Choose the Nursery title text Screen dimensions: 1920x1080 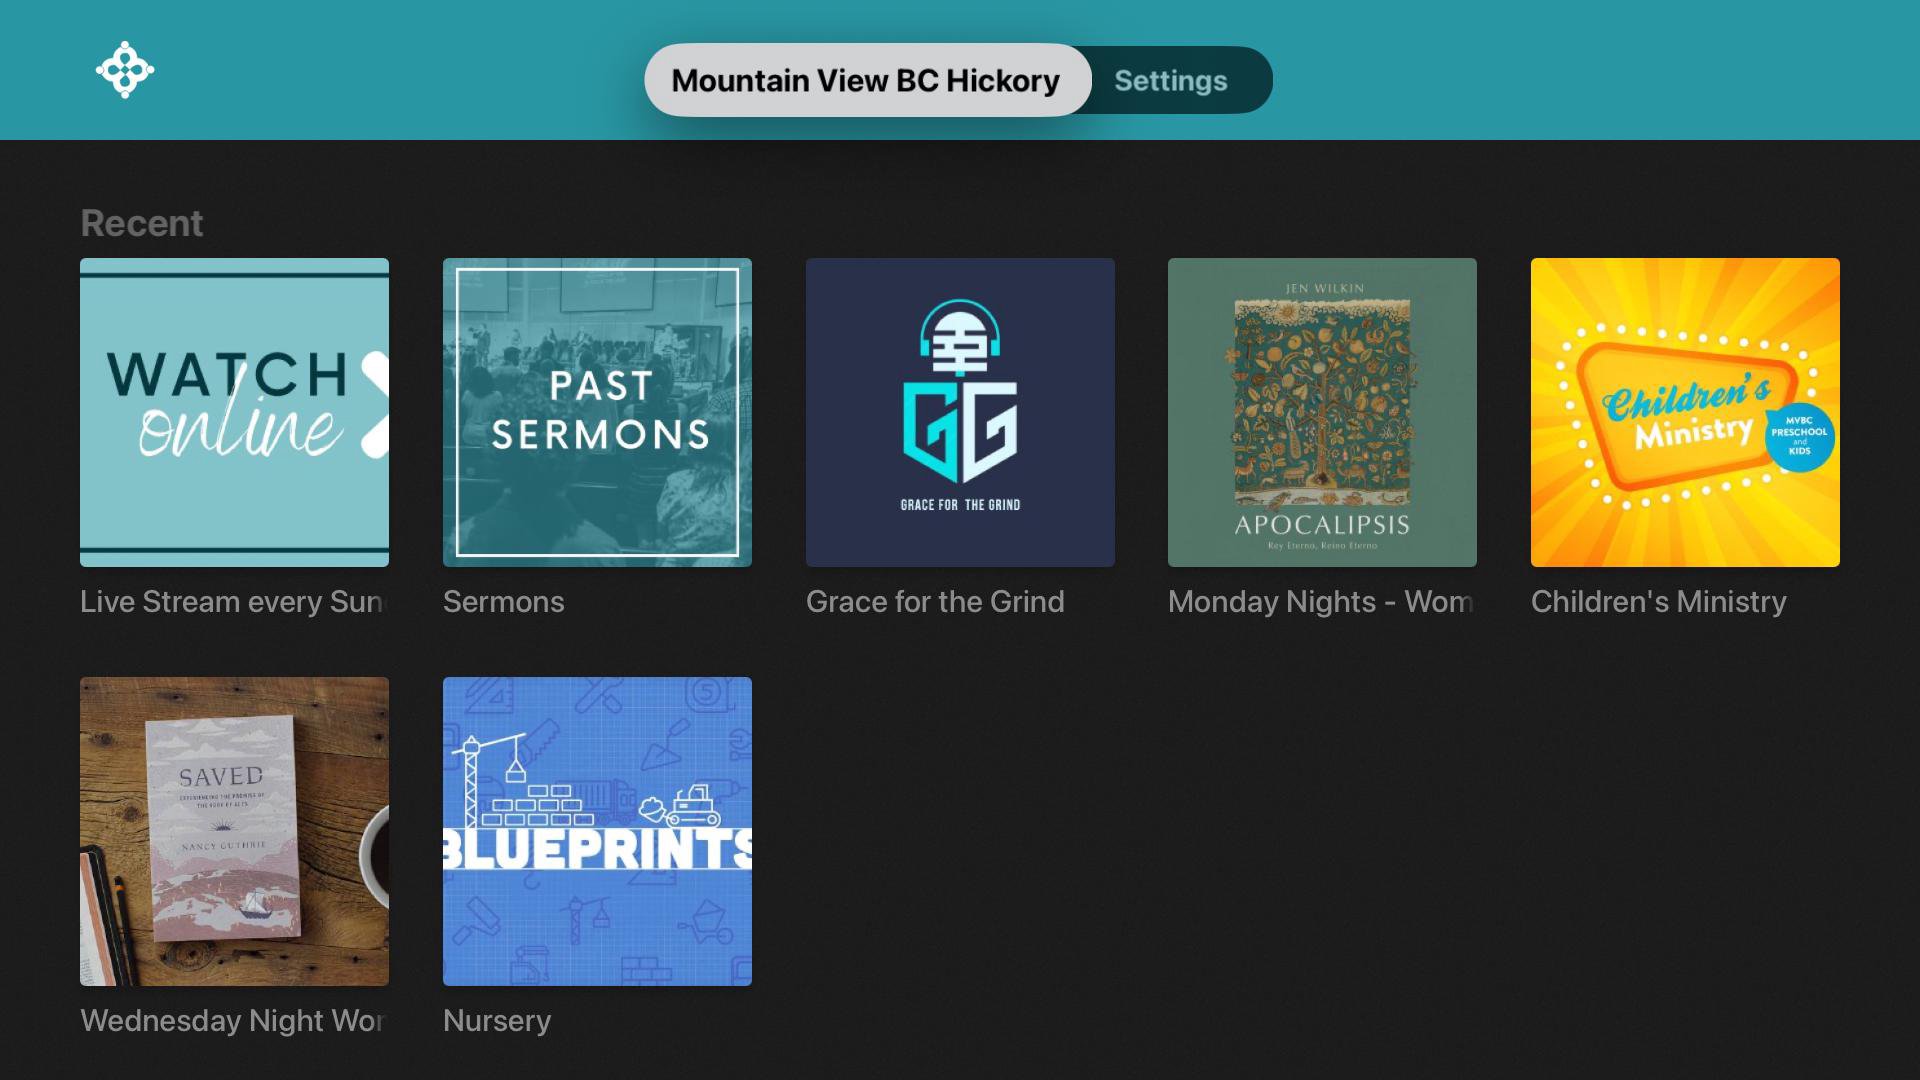(497, 1021)
